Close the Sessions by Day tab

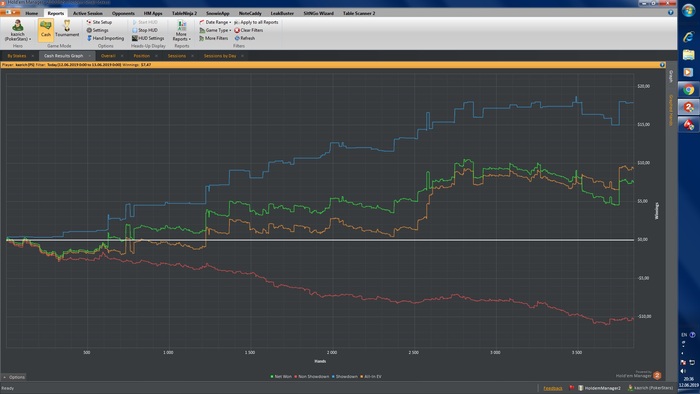point(242,56)
